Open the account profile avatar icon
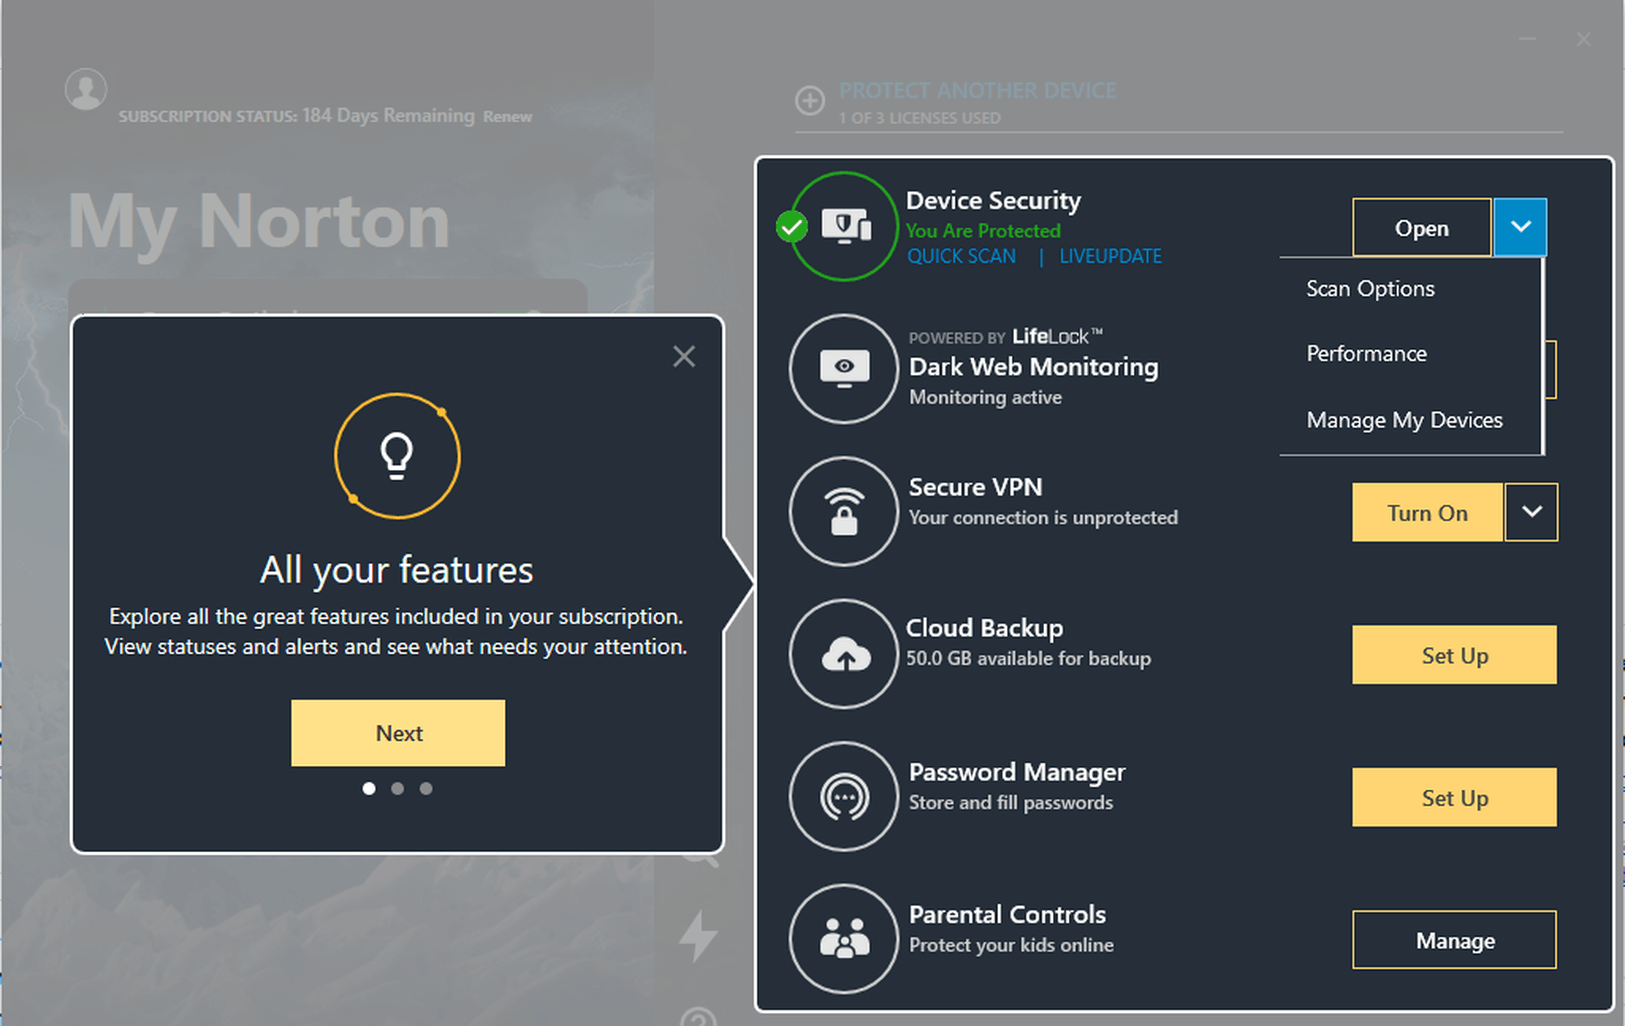Screen dimensions: 1625x1026 tap(86, 89)
